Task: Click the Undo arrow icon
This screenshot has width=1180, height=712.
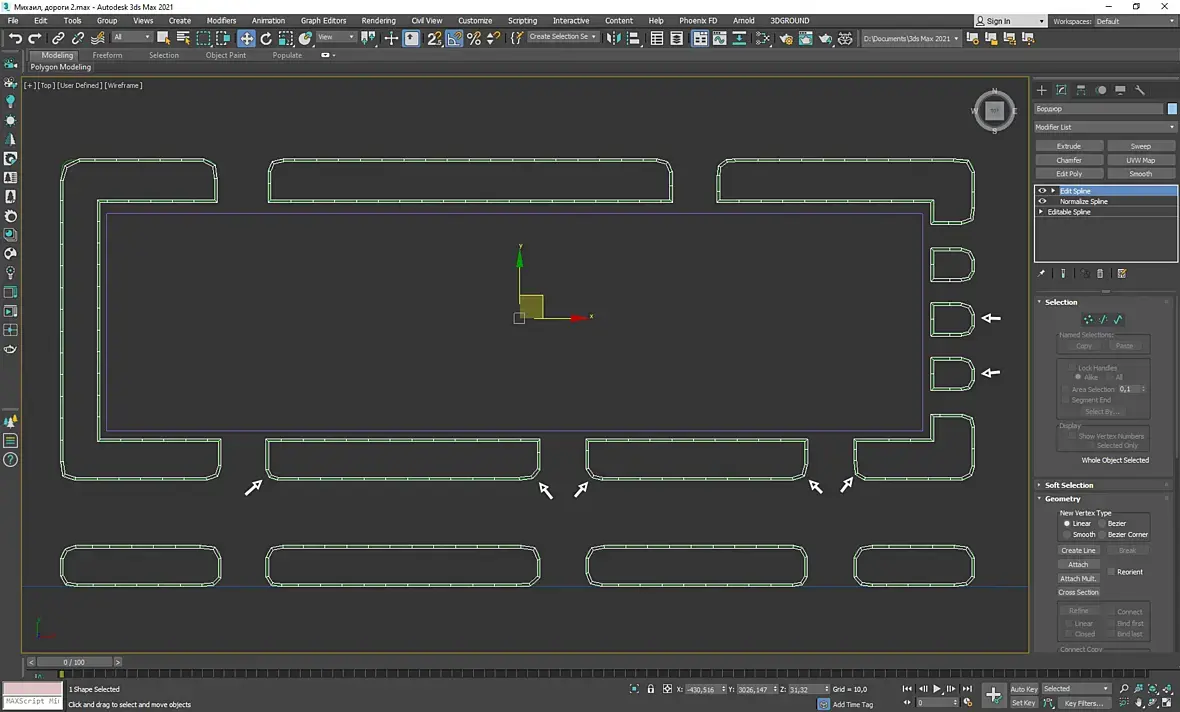Action: tap(15, 38)
